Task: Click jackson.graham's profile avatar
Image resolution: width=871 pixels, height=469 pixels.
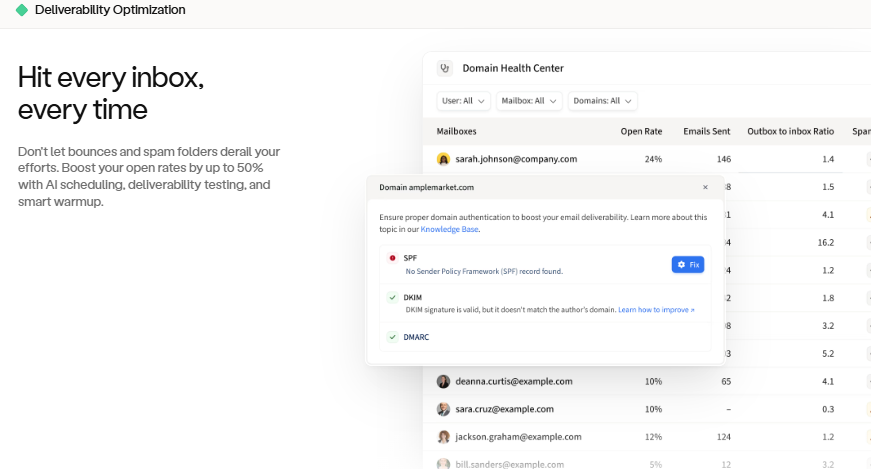Action: [444, 437]
